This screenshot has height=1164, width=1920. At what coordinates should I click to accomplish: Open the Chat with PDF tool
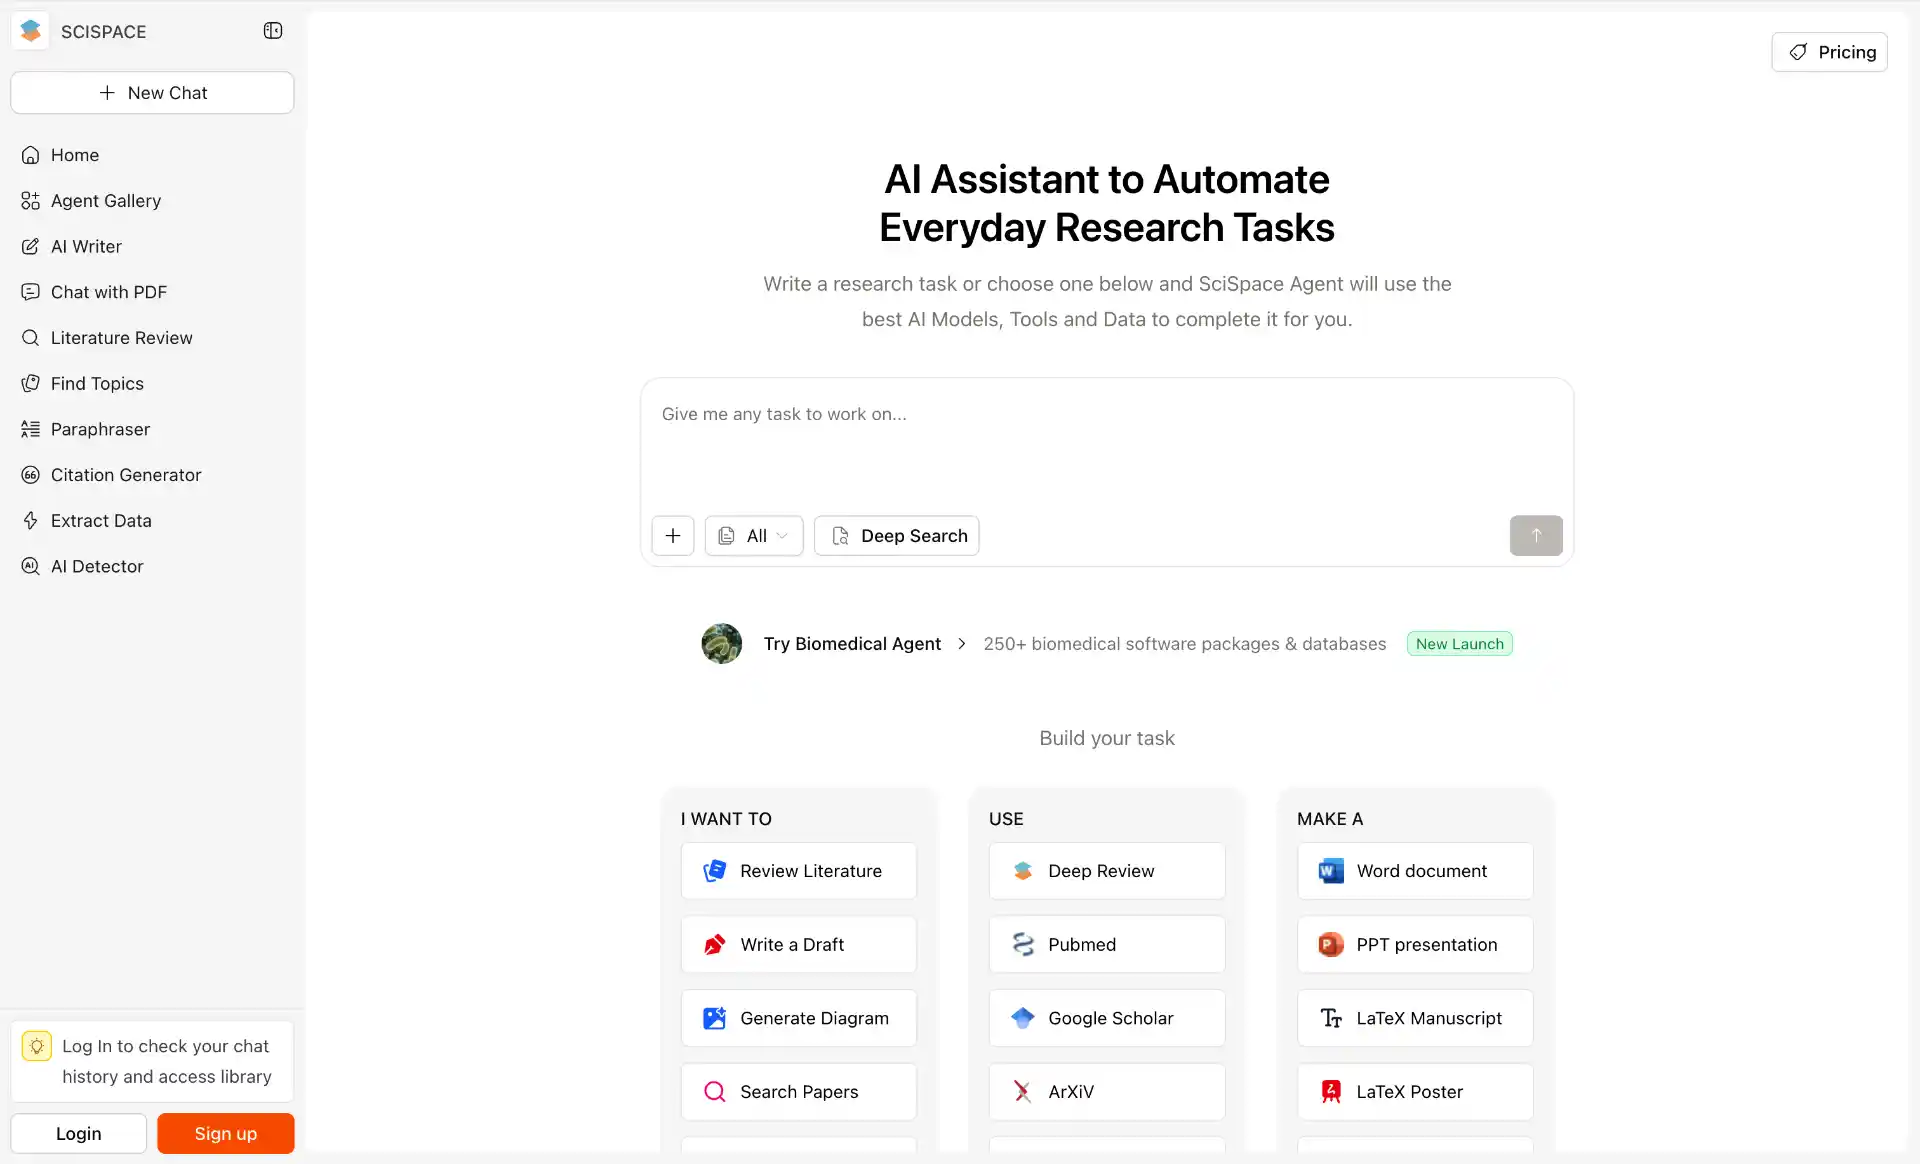coord(108,292)
